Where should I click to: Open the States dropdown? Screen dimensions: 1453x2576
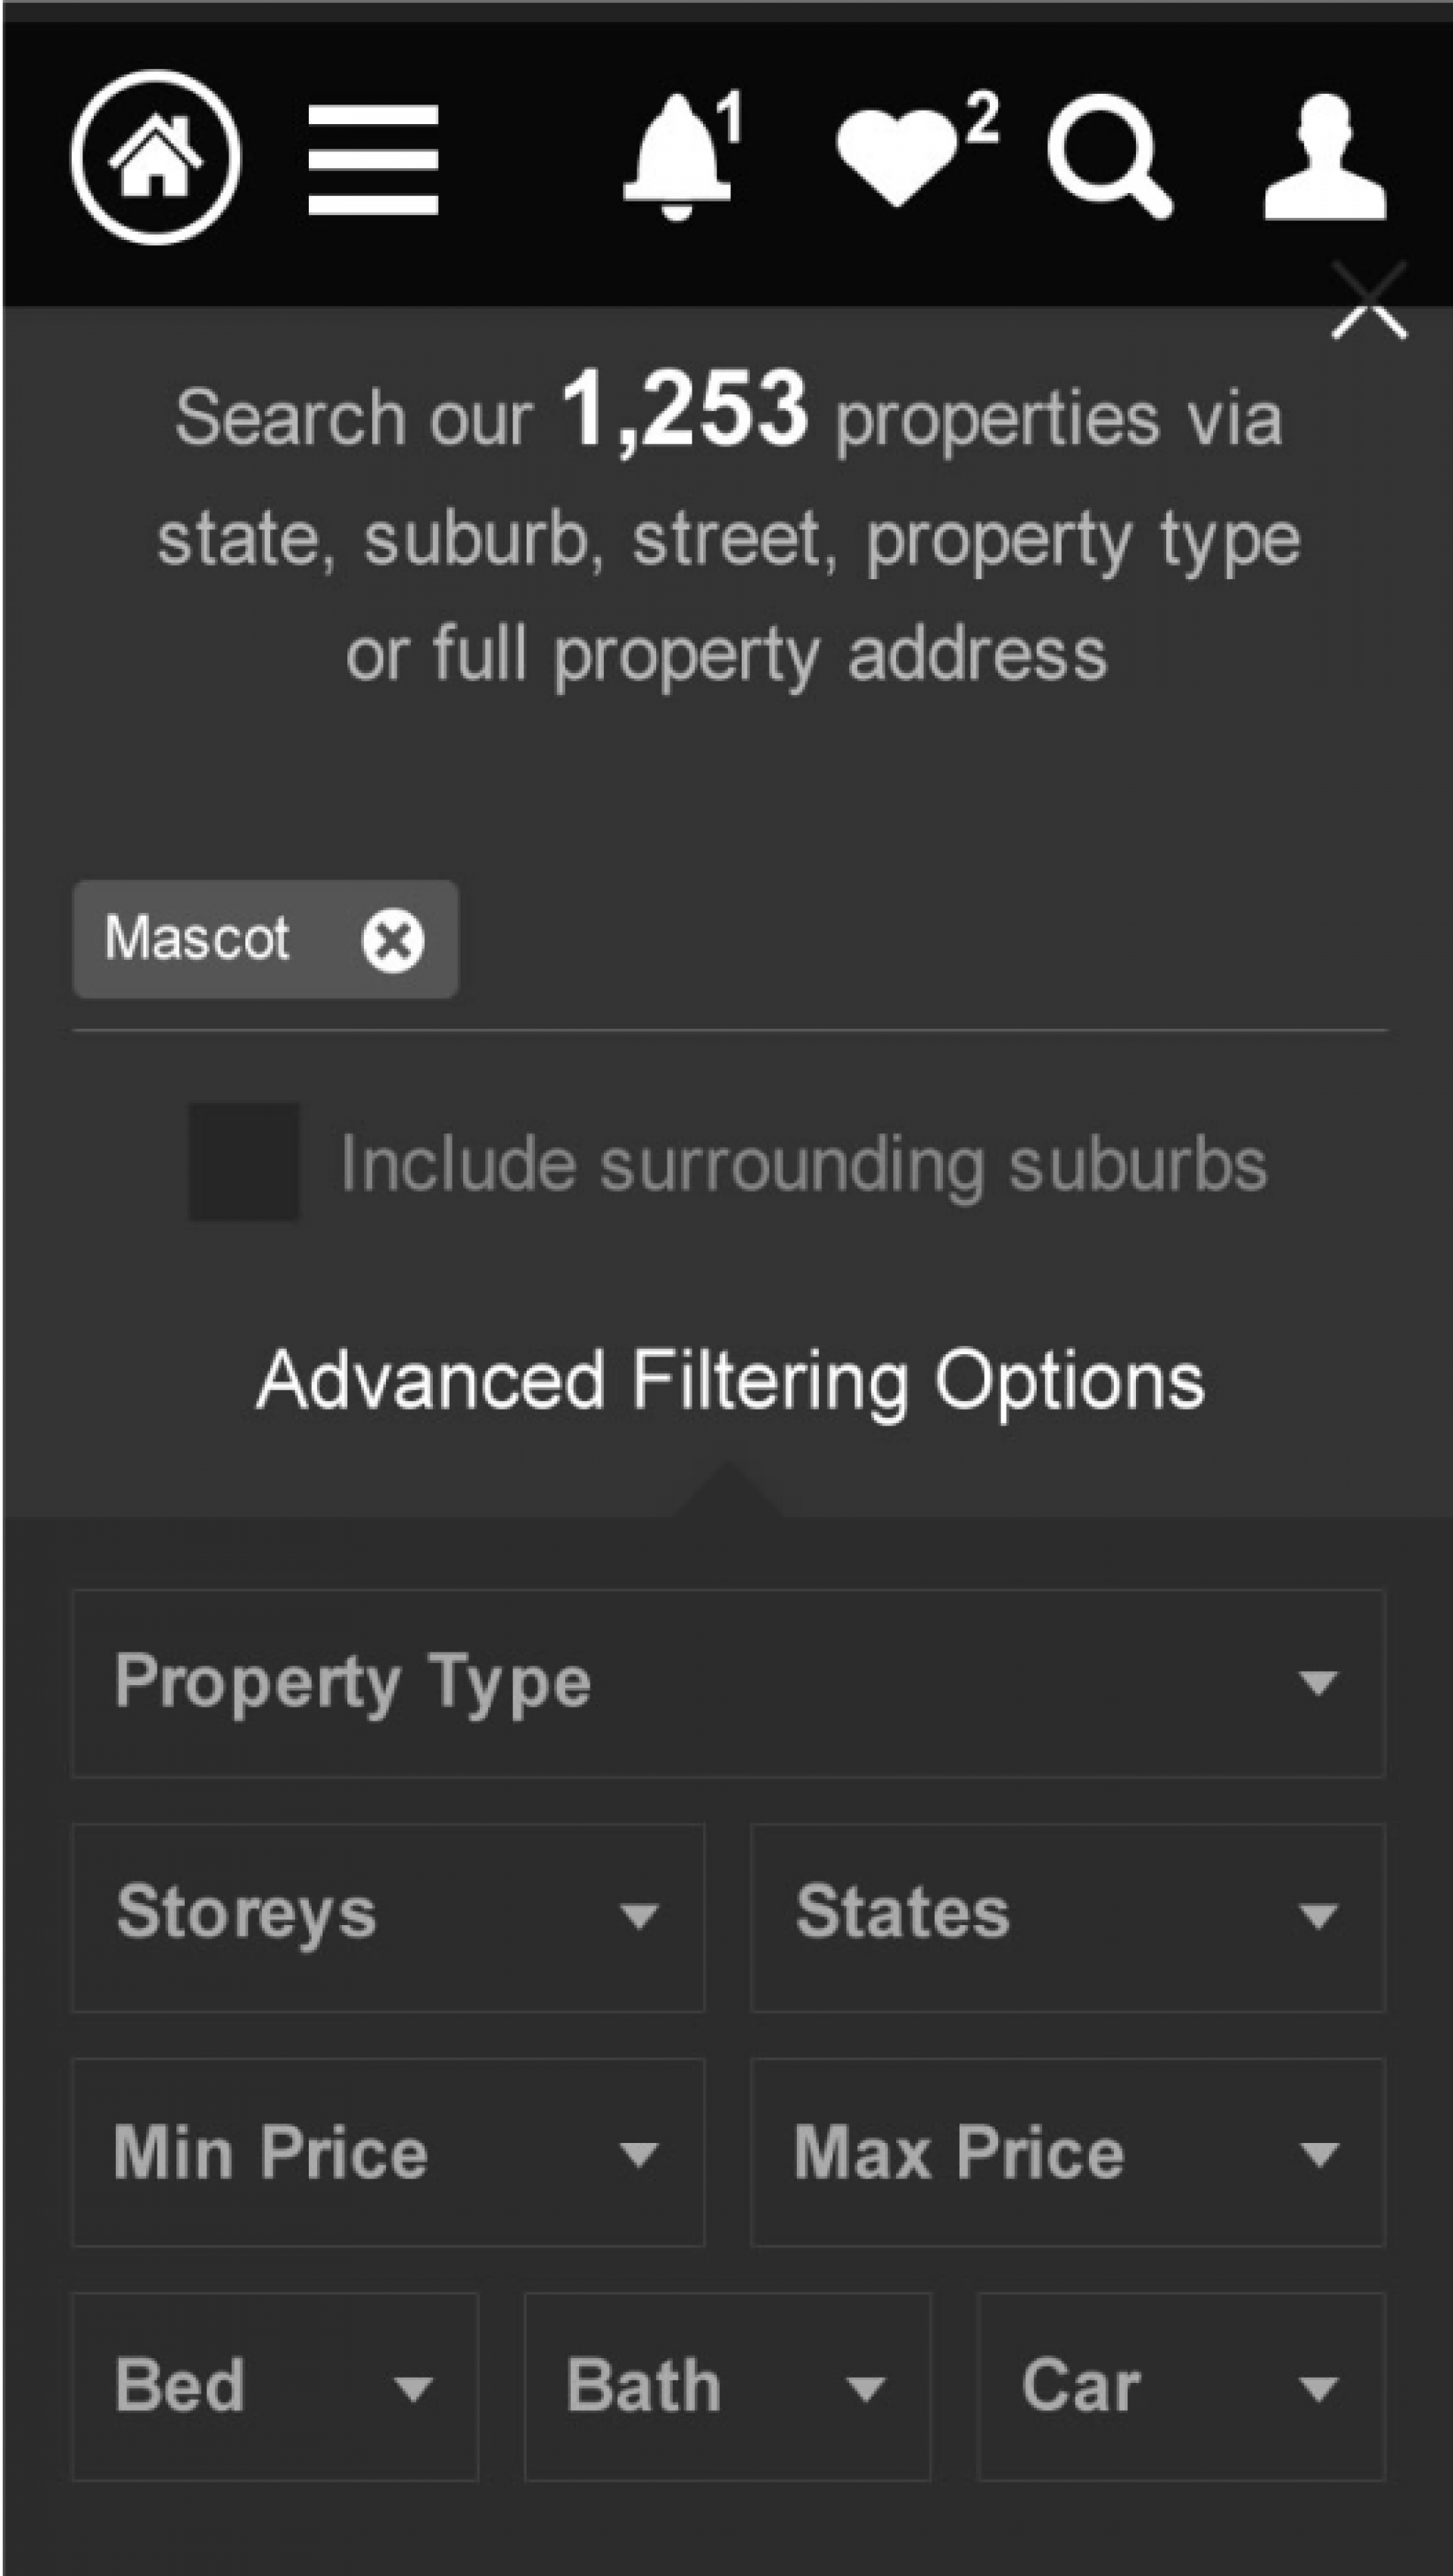coord(1067,1916)
